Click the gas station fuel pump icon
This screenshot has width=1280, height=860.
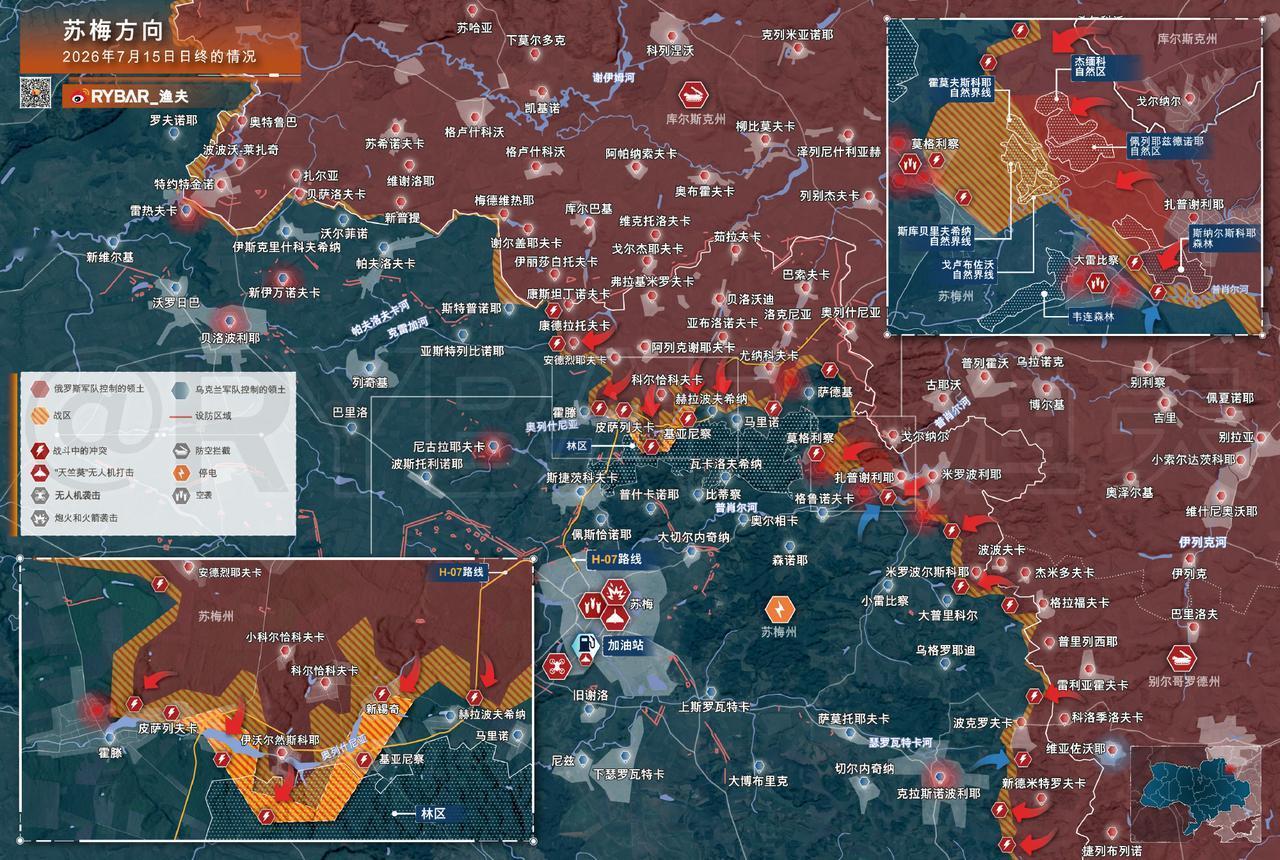584,645
